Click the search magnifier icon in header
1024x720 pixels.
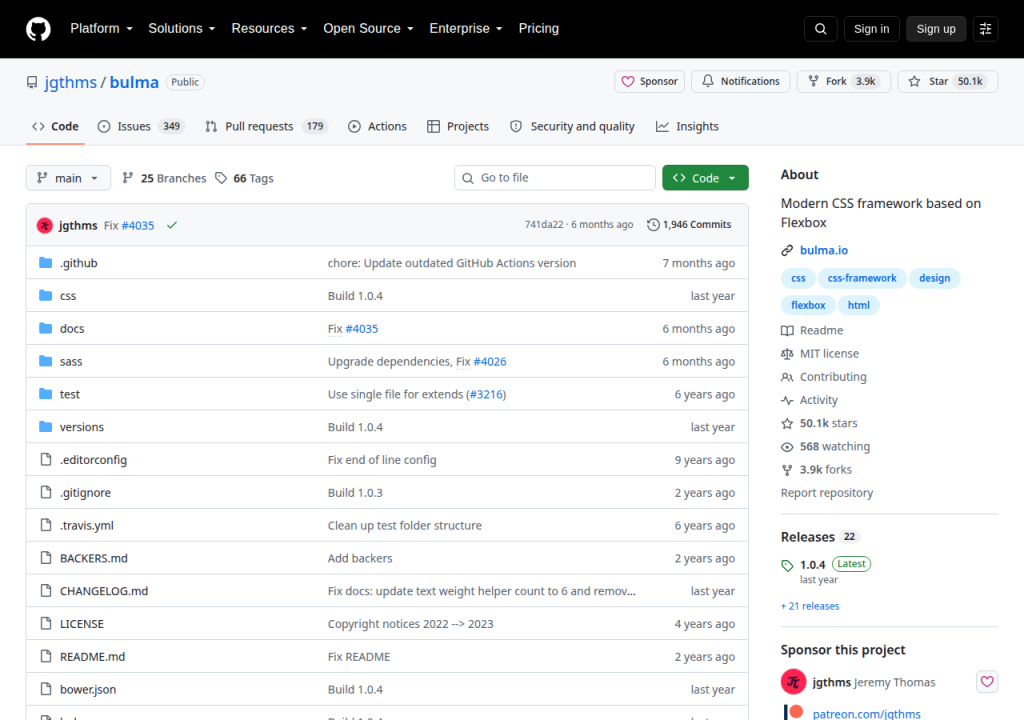click(x=821, y=29)
